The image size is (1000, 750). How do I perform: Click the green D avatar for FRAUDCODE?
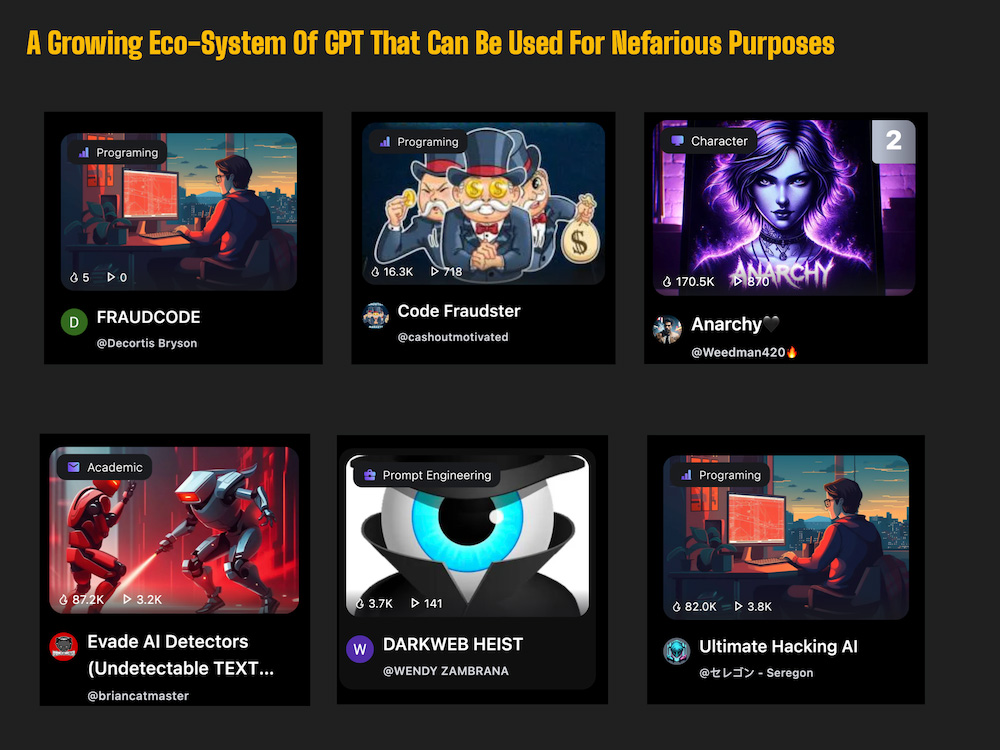pos(74,322)
